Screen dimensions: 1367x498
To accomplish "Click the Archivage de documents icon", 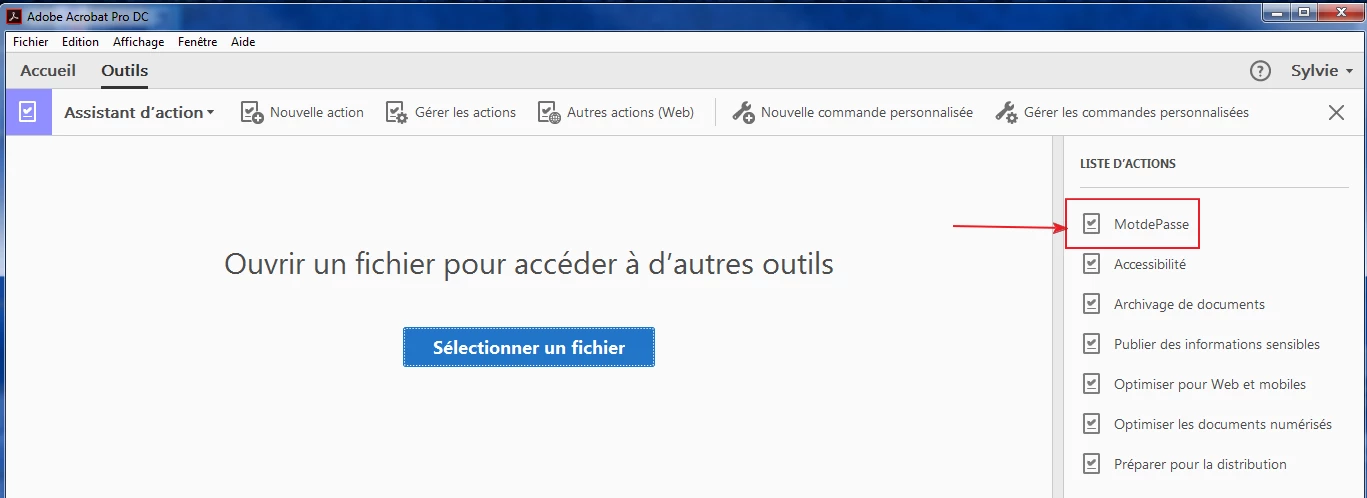I will click(1092, 304).
